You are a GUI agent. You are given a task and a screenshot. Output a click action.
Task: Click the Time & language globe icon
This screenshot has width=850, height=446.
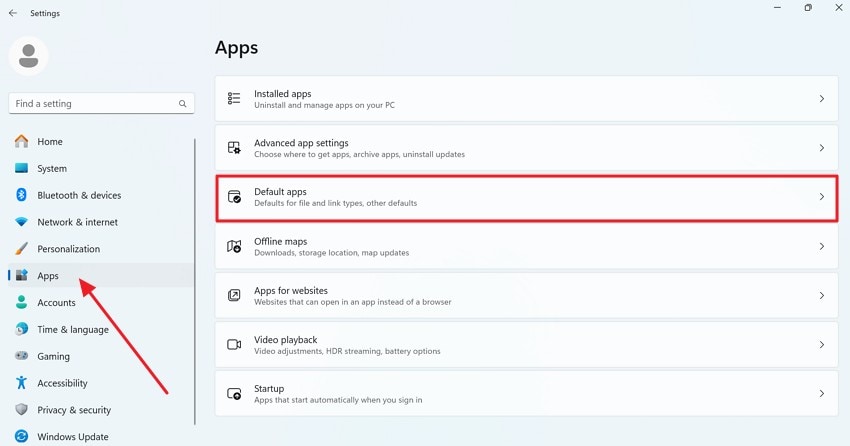pos(22,329)
